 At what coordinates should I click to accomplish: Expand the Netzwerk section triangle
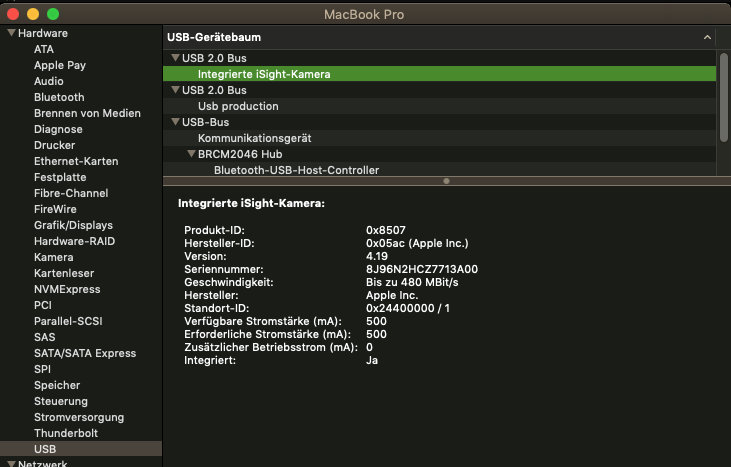click(11, 464)
